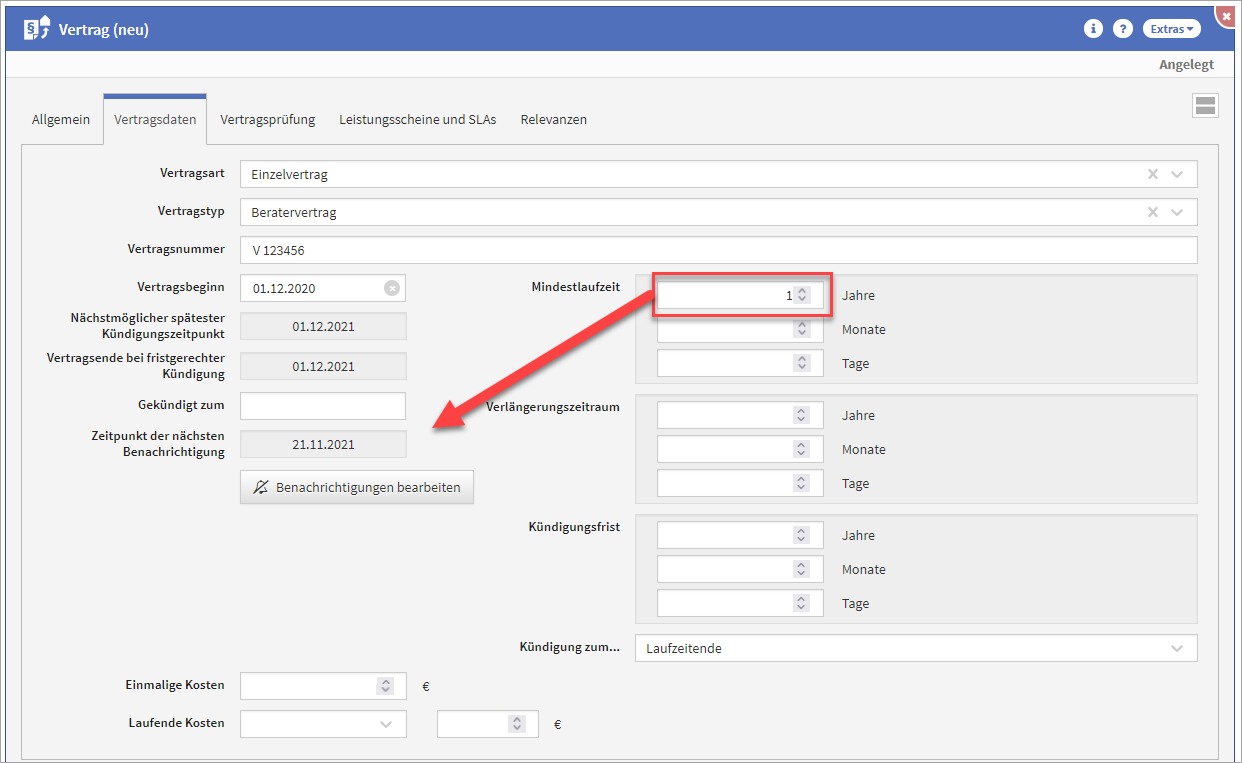Open the Vertragsprüfung tab

click(267, 119)
